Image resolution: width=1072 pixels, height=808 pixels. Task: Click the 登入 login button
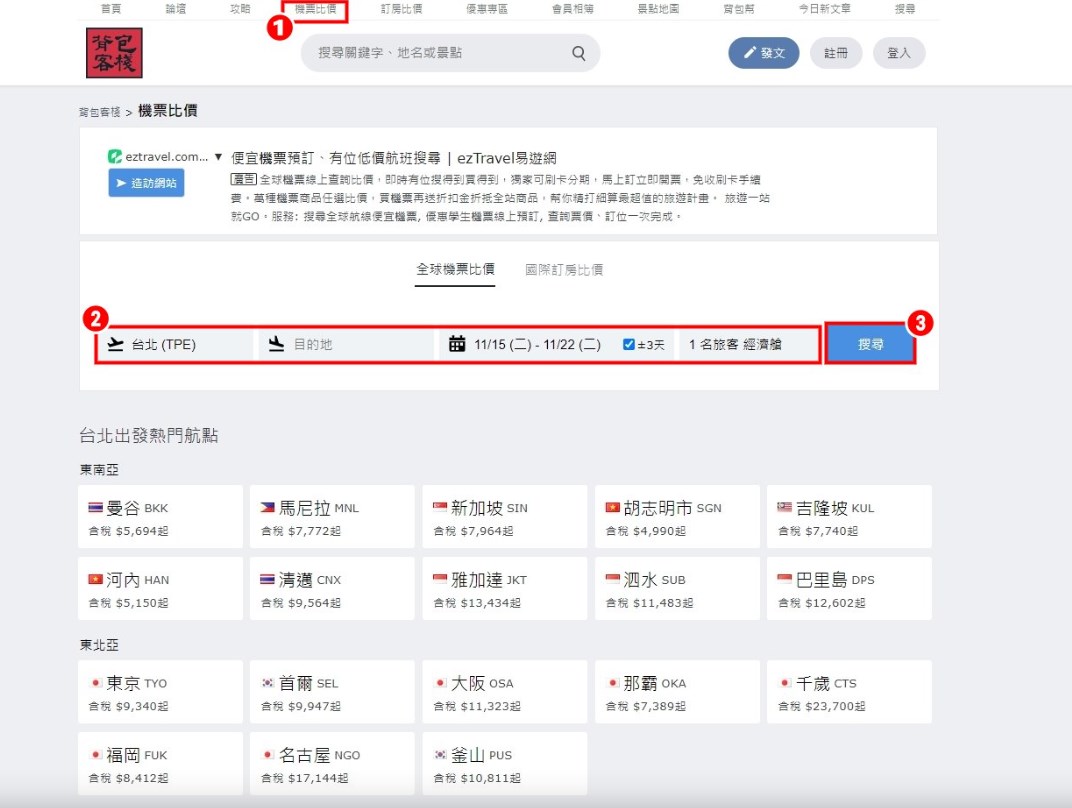(x=898, y=53)
